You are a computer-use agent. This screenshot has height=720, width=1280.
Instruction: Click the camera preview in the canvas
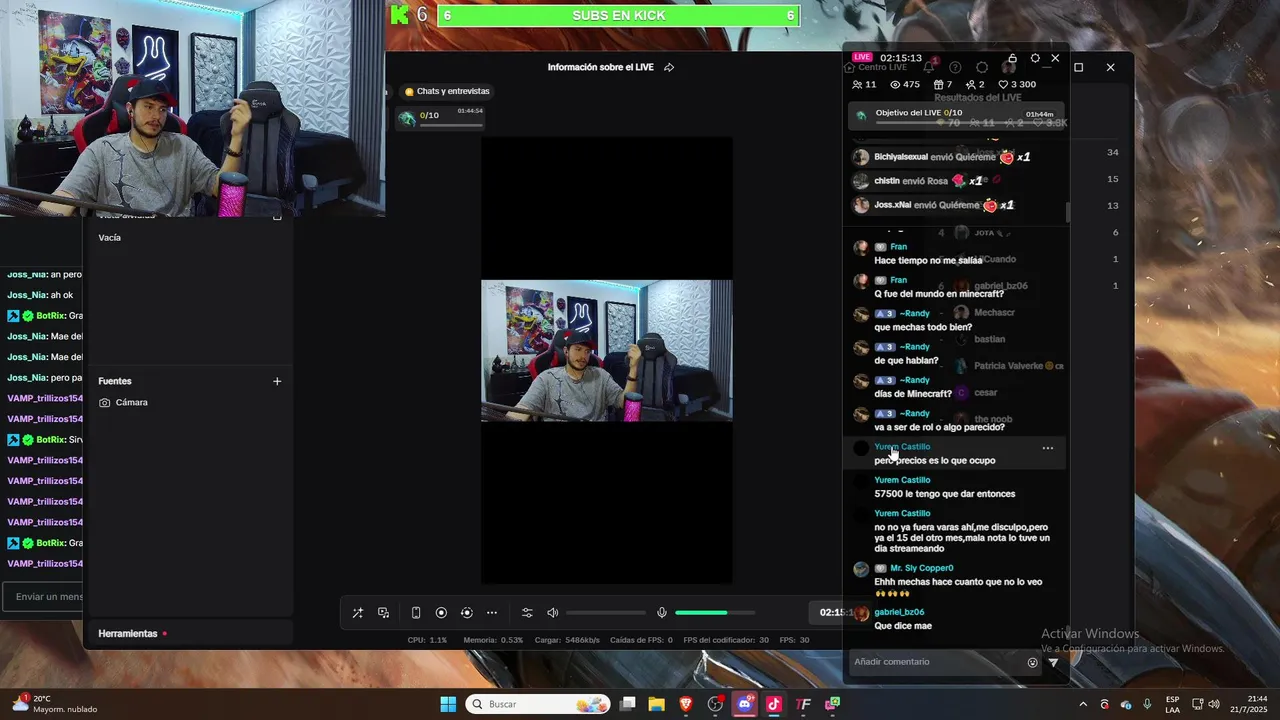[x=607, y=351]
